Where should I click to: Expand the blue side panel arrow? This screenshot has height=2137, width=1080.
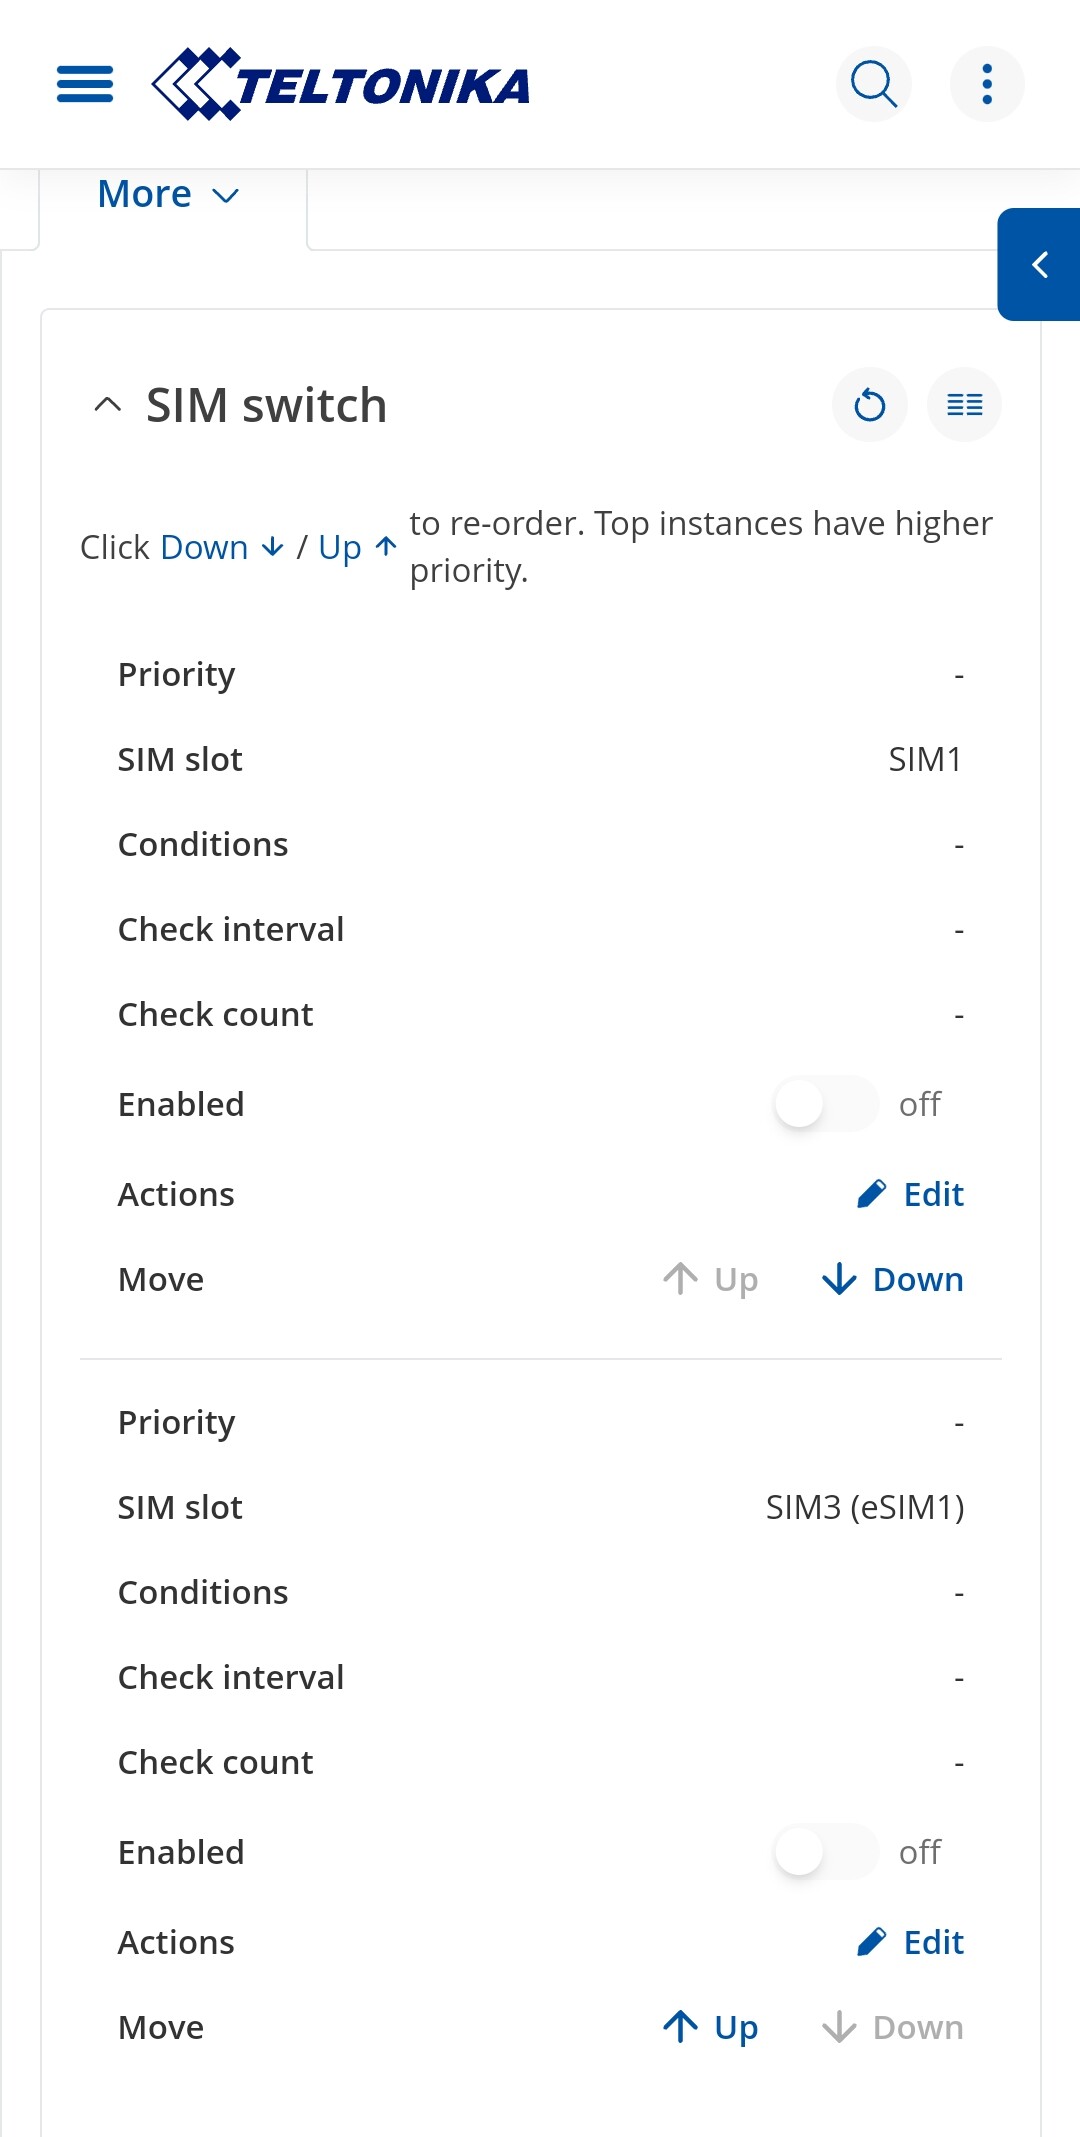1039,264
